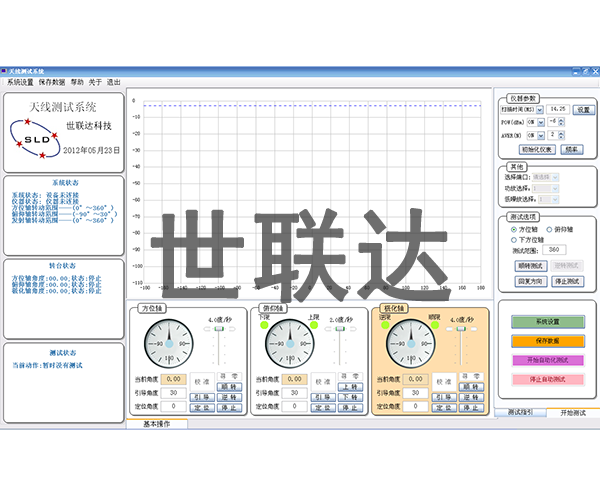Select the 下方位轴 radio option
Image resolution: width=600 pixels, height=487 pixels.
514,240
